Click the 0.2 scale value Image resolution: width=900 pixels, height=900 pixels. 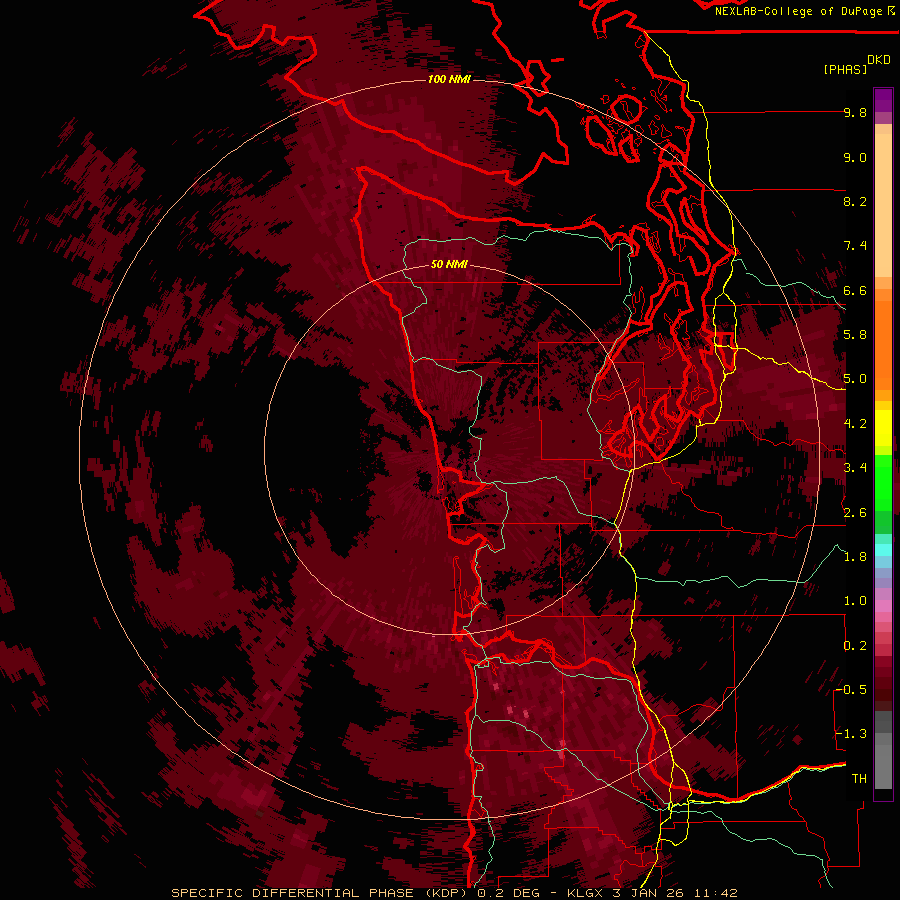point(855,645)
